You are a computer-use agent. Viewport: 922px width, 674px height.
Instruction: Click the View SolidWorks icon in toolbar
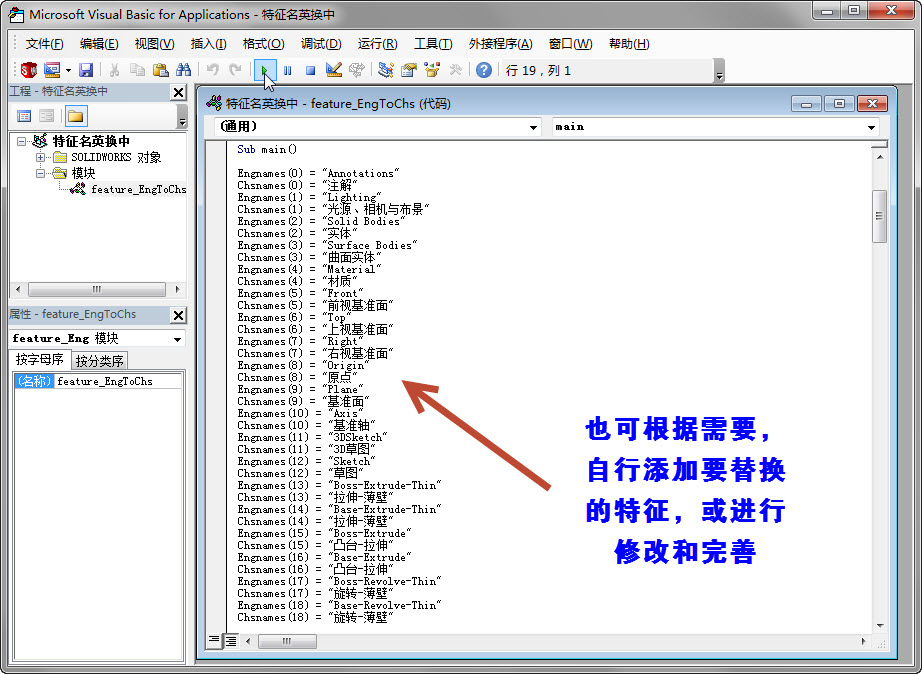pos(28,70)
